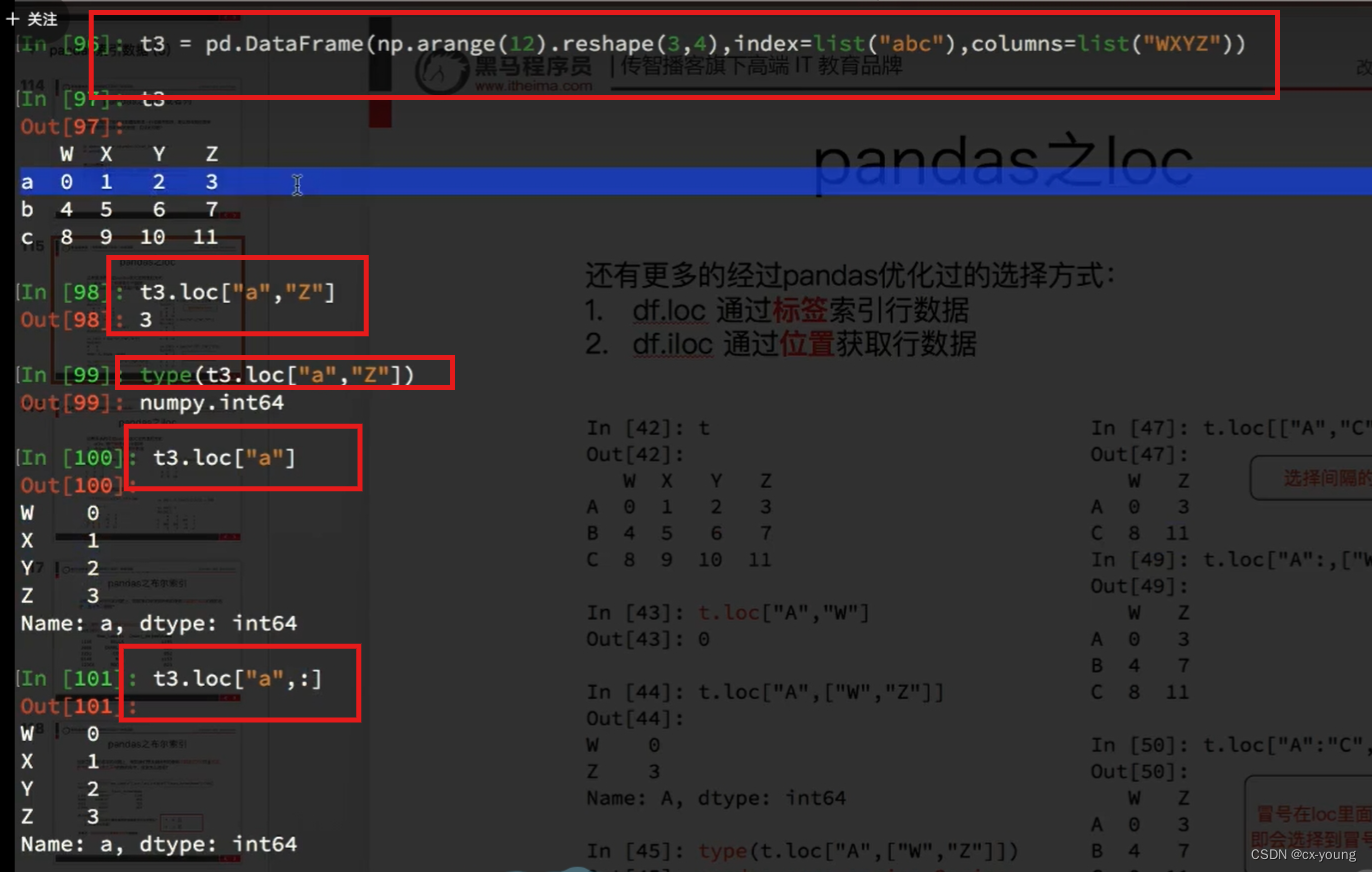Click Name: a, dtype line under Out[101]
Screen dimensions: 1372x872
pos(158,844)
